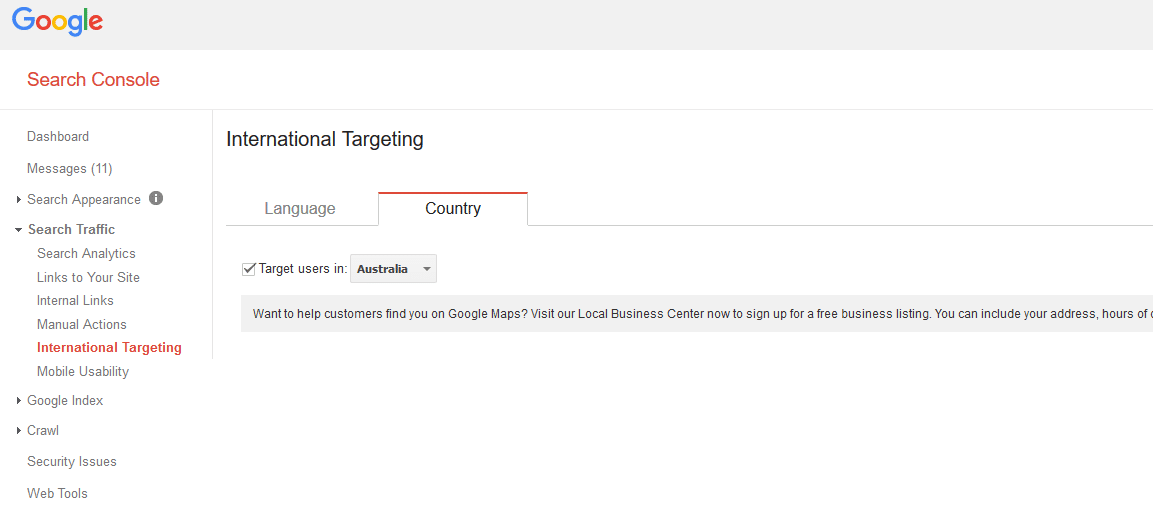Expand the Google Index section

coord(18,401)
